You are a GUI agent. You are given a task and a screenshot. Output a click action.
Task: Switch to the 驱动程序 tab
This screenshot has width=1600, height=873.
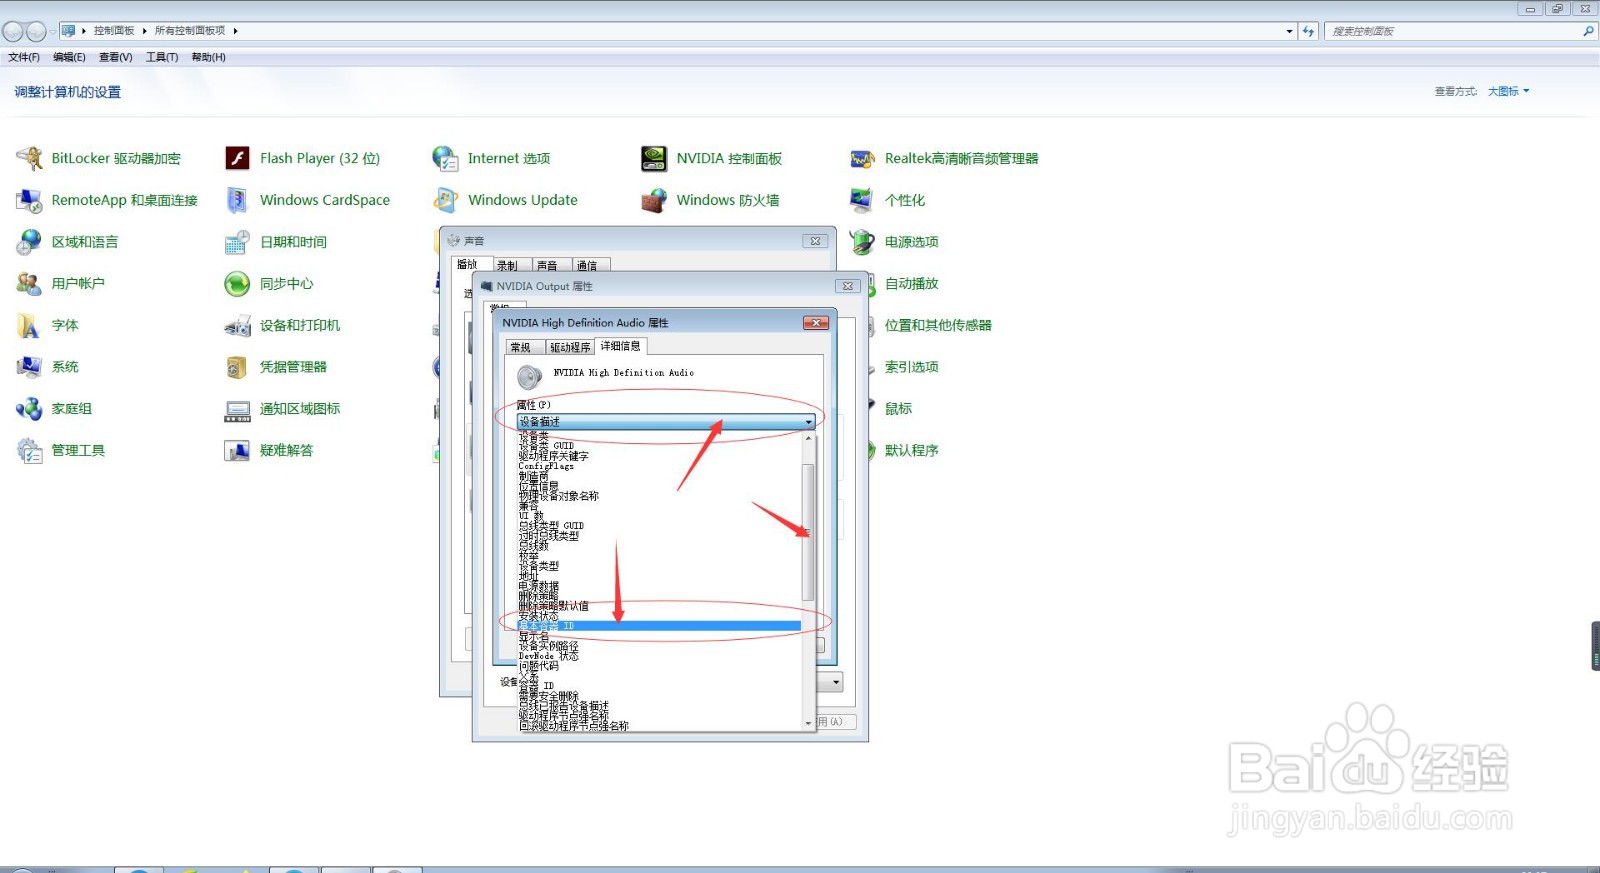pos(570,347)
